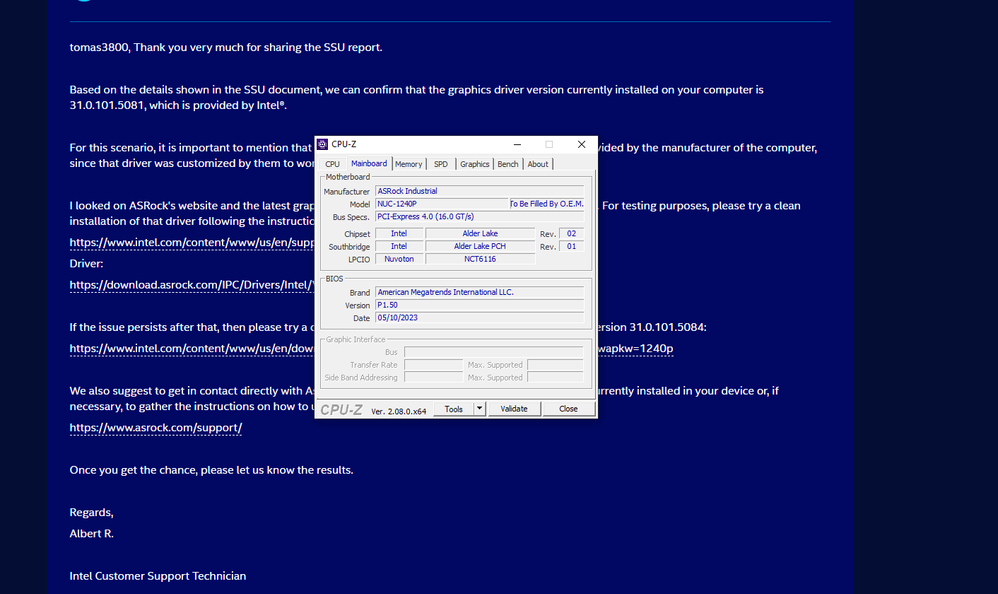Switch to the Graphics tab
The image size is (998, 594).
tap(475, 164)
